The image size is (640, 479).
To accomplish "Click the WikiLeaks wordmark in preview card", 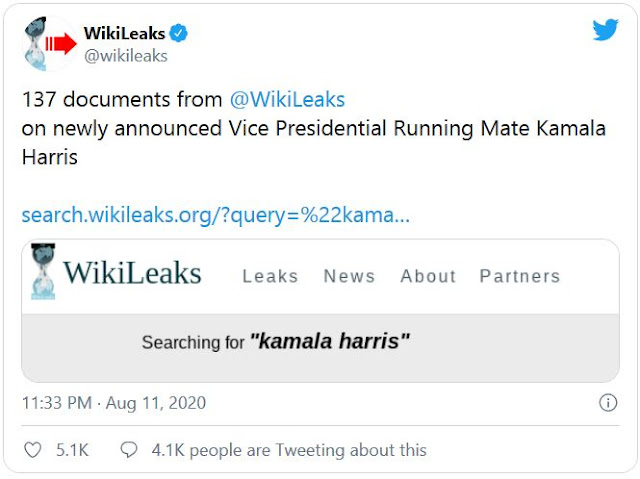I will (132, 274).
